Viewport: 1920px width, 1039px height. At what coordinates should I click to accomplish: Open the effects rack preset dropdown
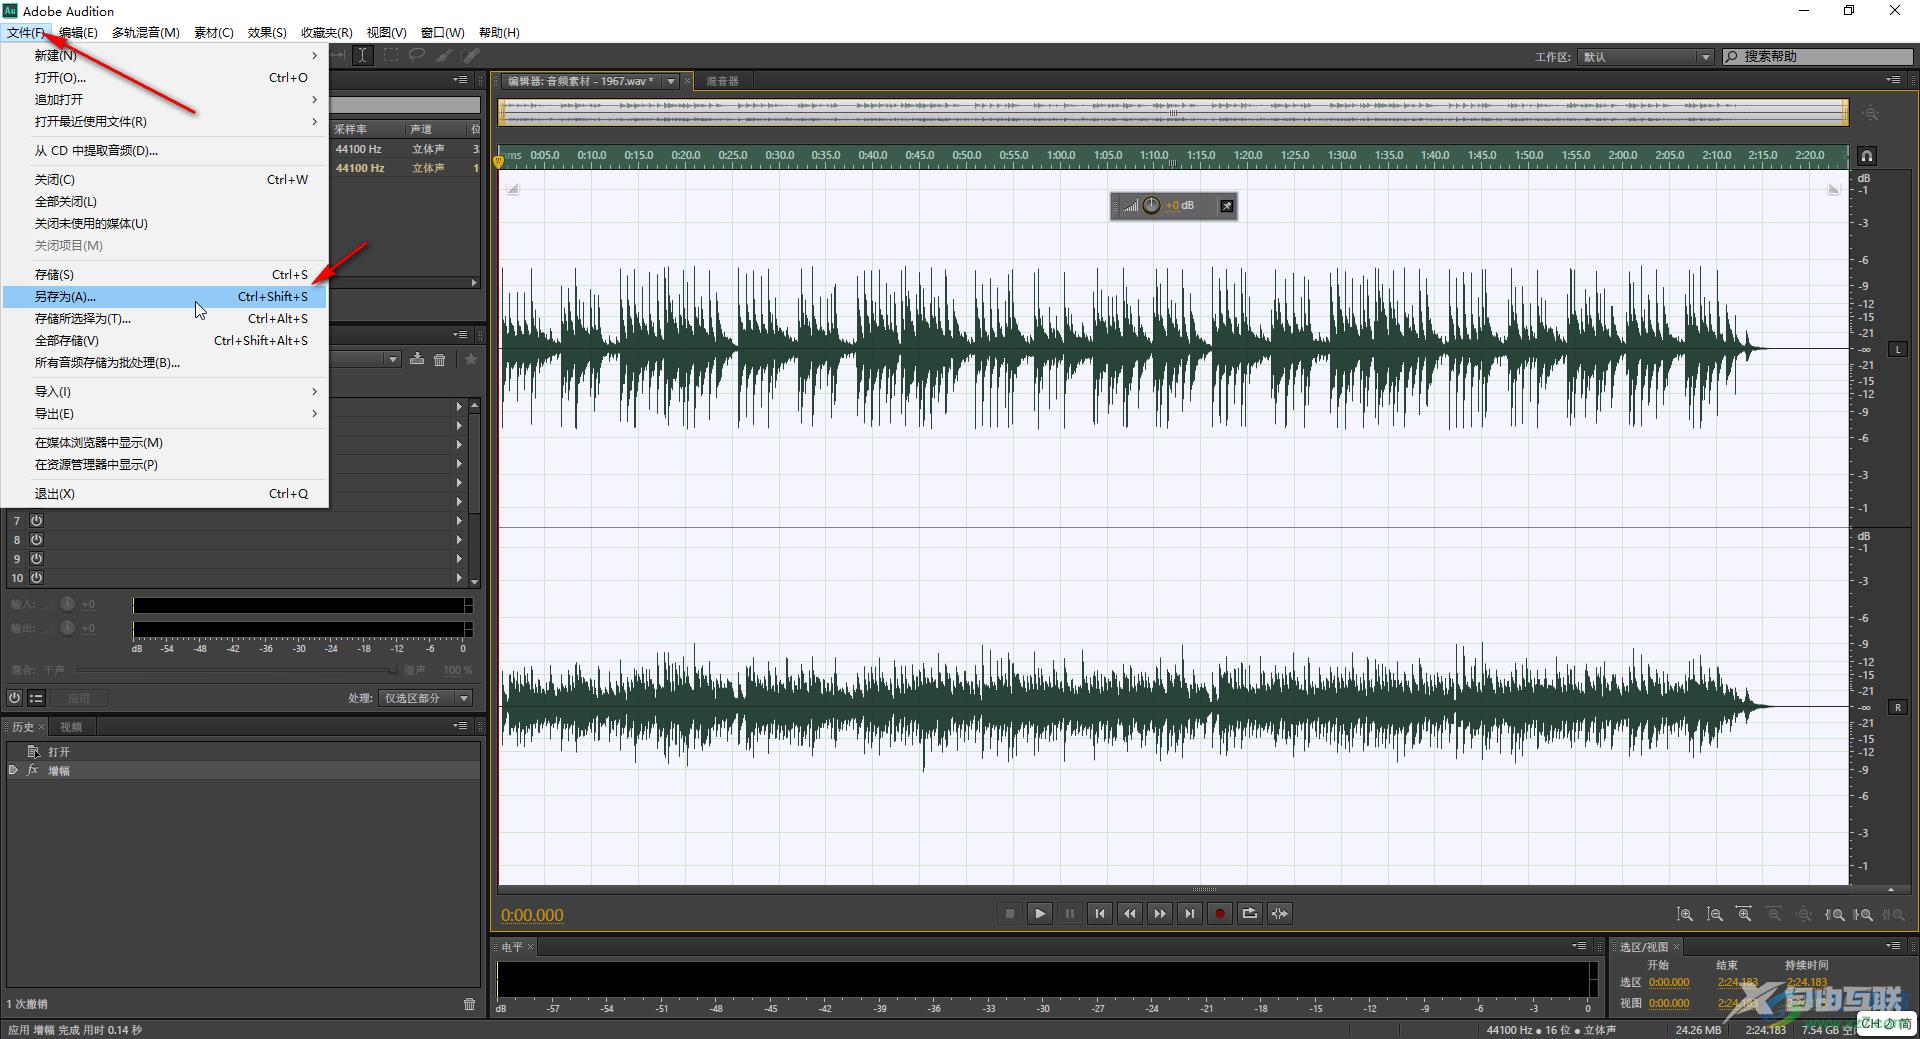[x=392, y=359]
